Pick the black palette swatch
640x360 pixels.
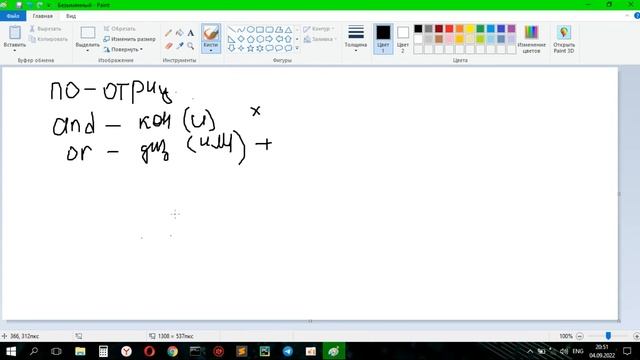coord(418,29)
